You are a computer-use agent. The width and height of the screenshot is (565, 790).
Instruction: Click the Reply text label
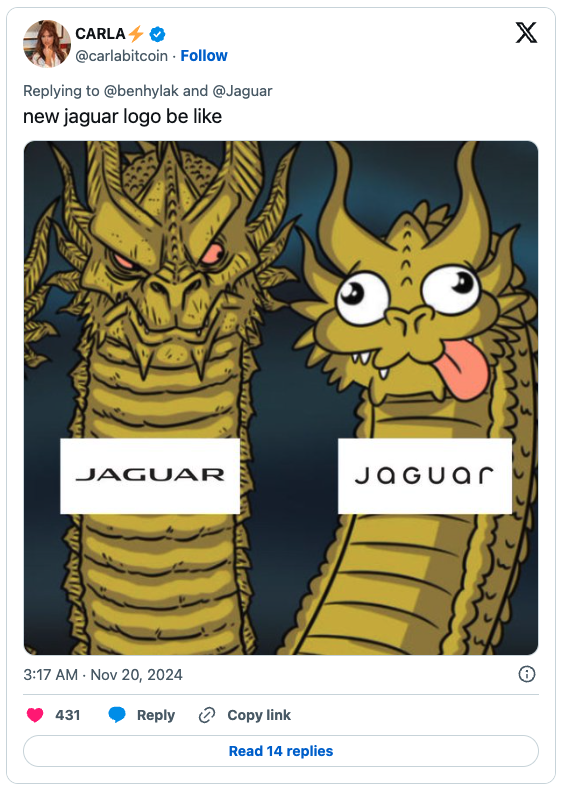pos(156,715)
